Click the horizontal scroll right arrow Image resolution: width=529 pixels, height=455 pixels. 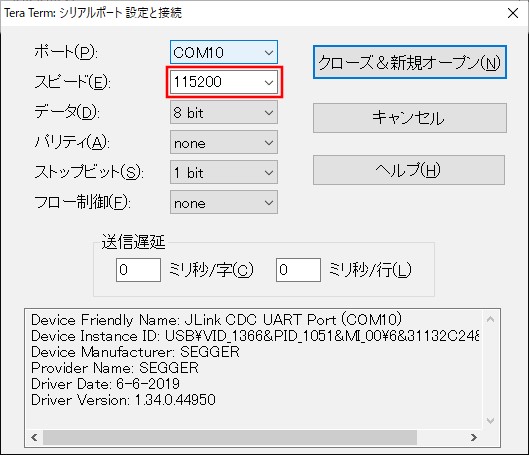click(474, 437)
